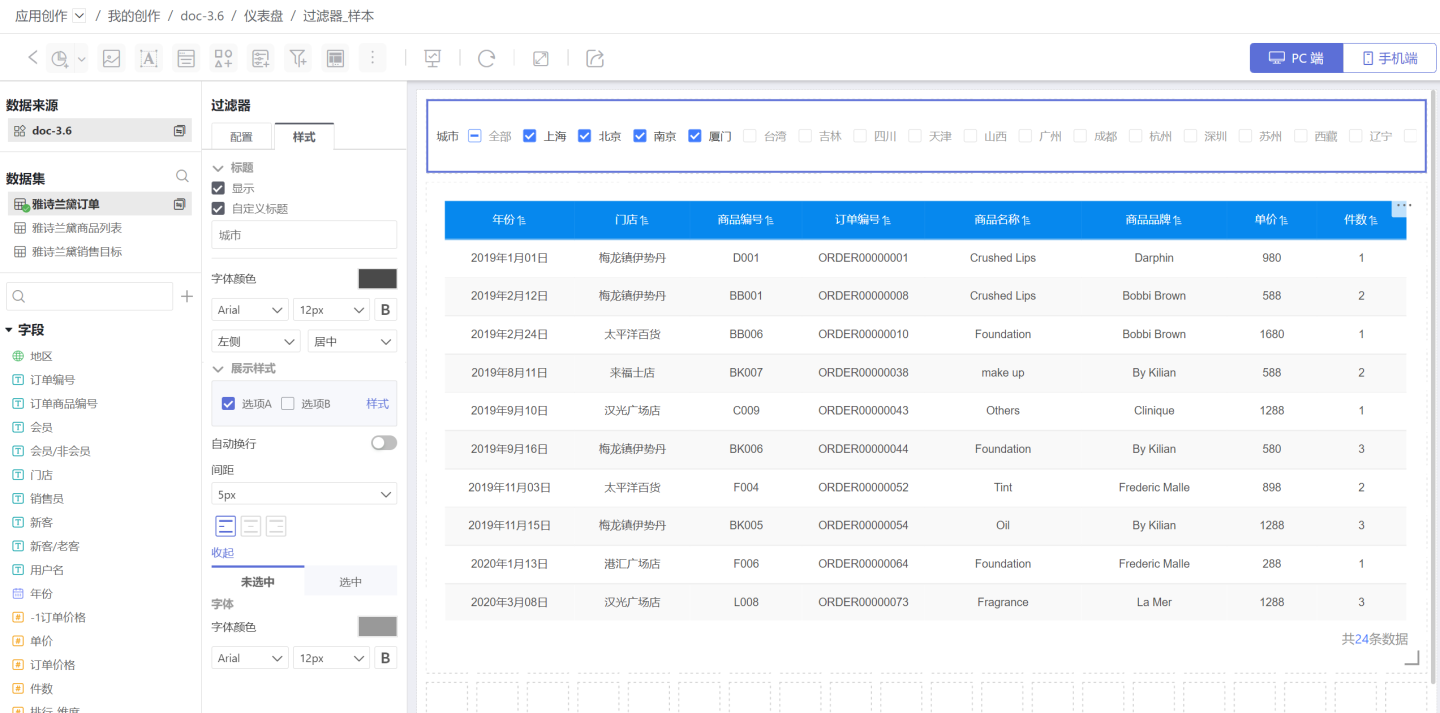The width and height of the screenshot is (1440, 713).
Task: Click the refresh icon in toolbar
Action: tap(487, 58)
